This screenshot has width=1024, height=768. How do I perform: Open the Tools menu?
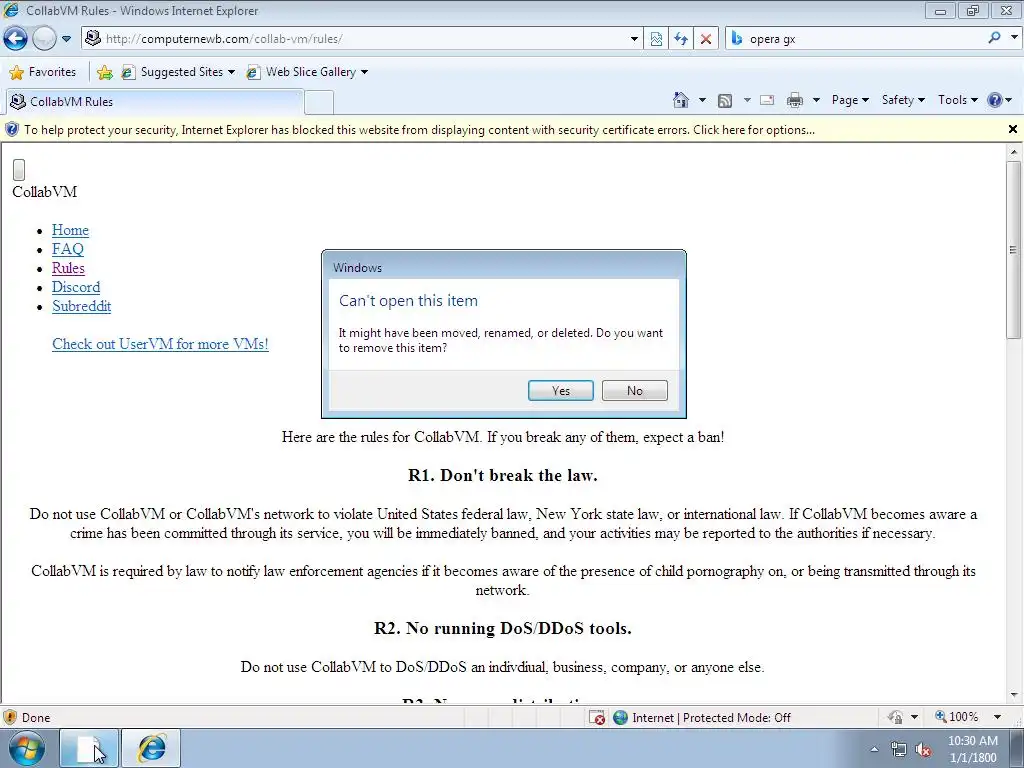(x=957, y=100)
